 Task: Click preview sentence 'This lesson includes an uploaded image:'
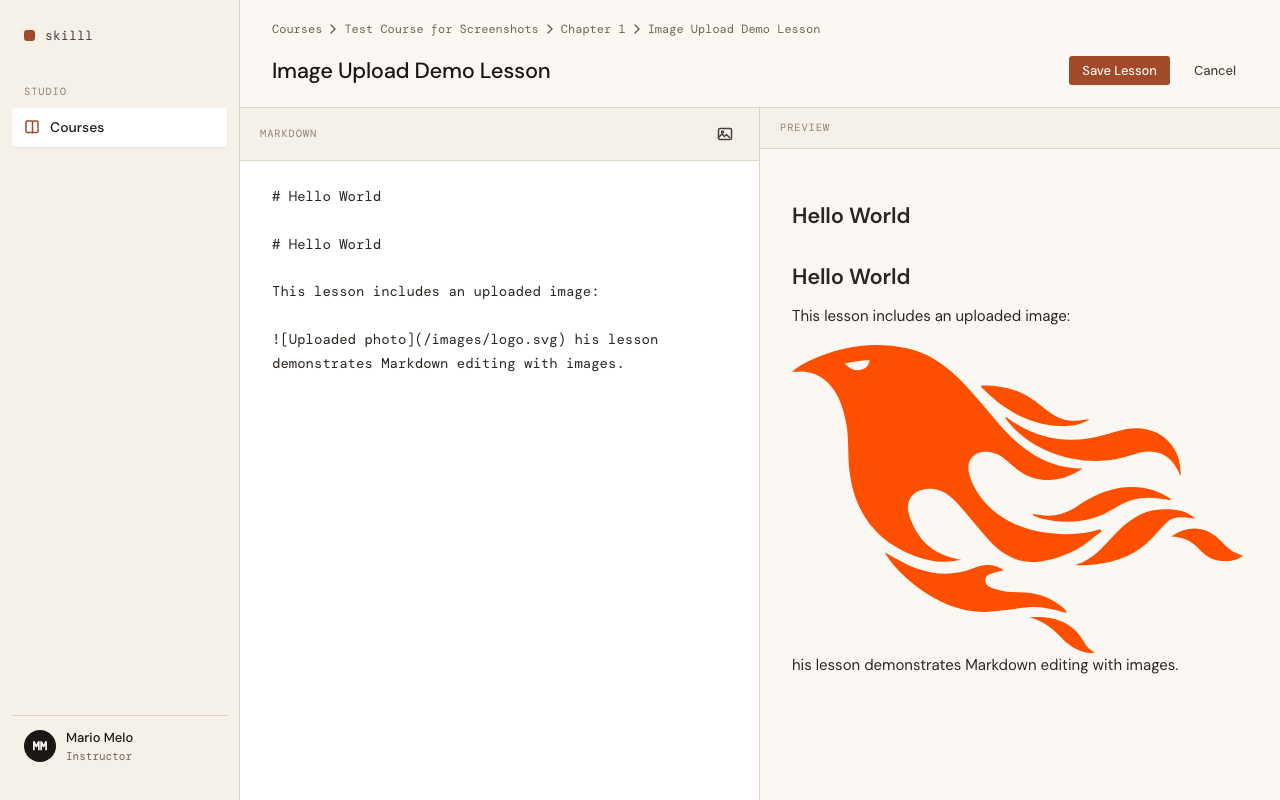pyautogui.click(x=931, y=316)
